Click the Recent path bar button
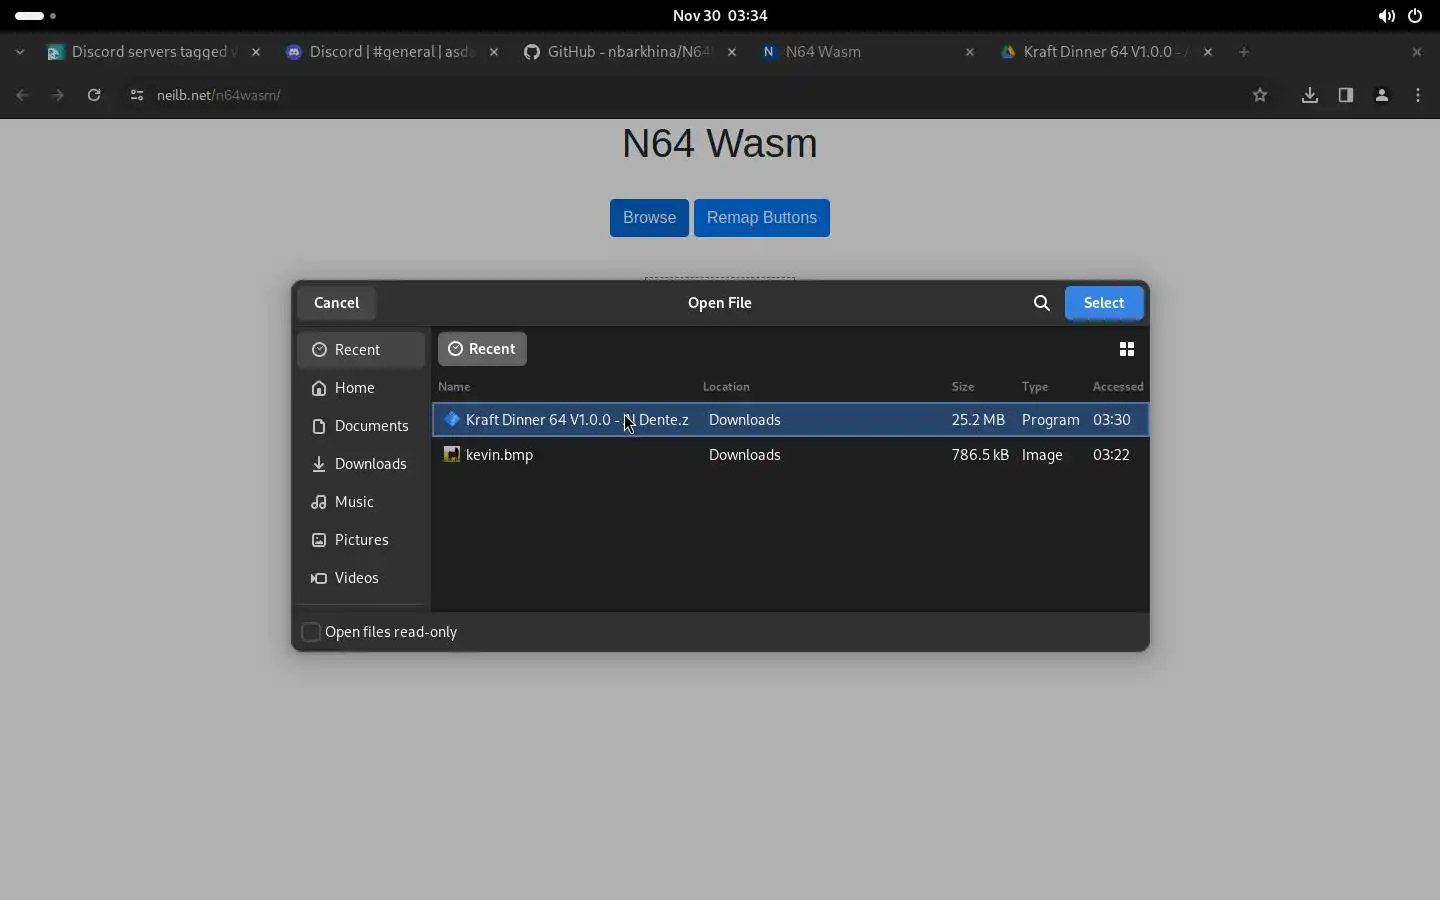 click(482, 349)
